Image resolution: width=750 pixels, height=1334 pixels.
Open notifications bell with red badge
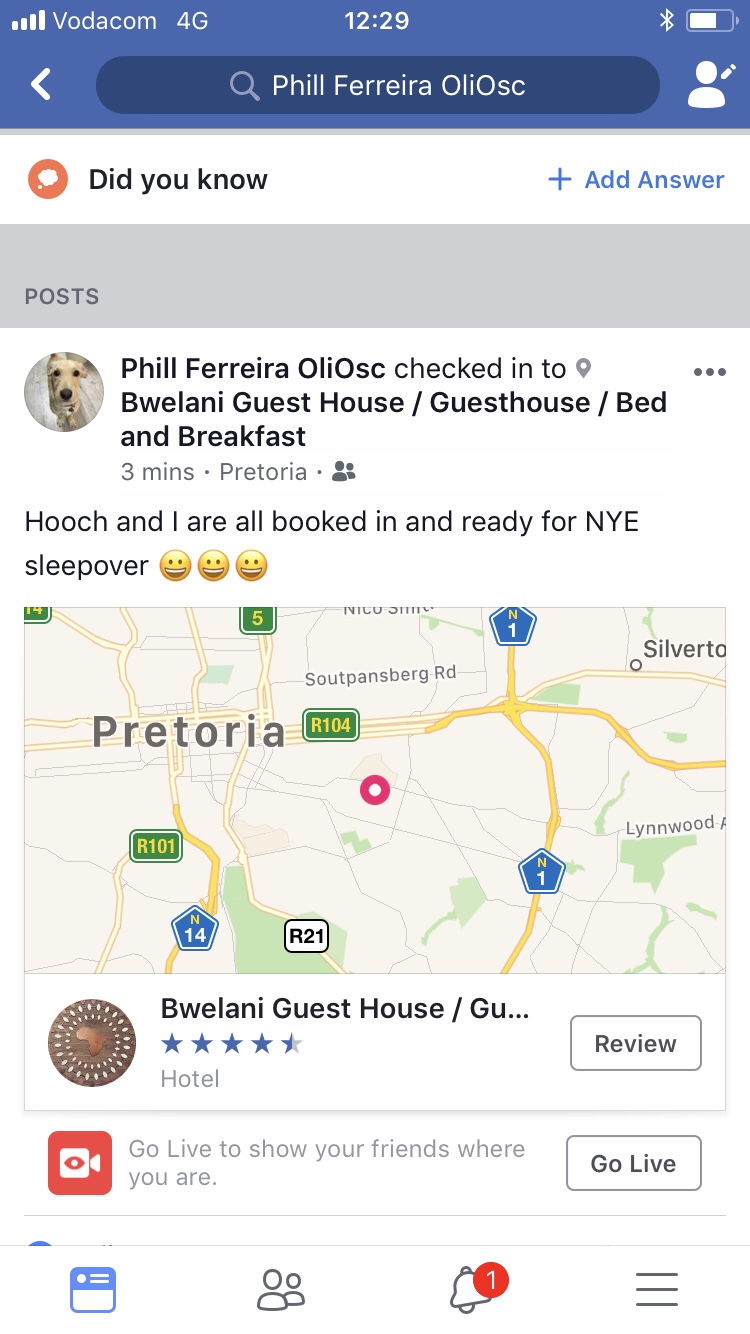(471, 1289)
